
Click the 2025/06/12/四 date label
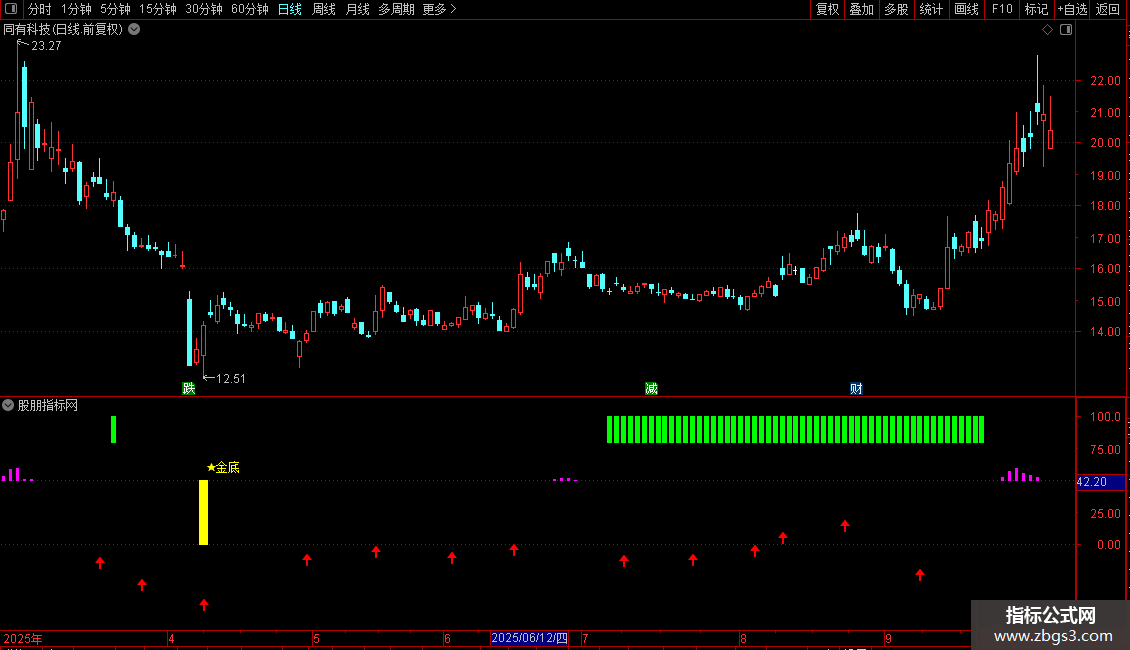pyautogui.click(x=529, y=638)
